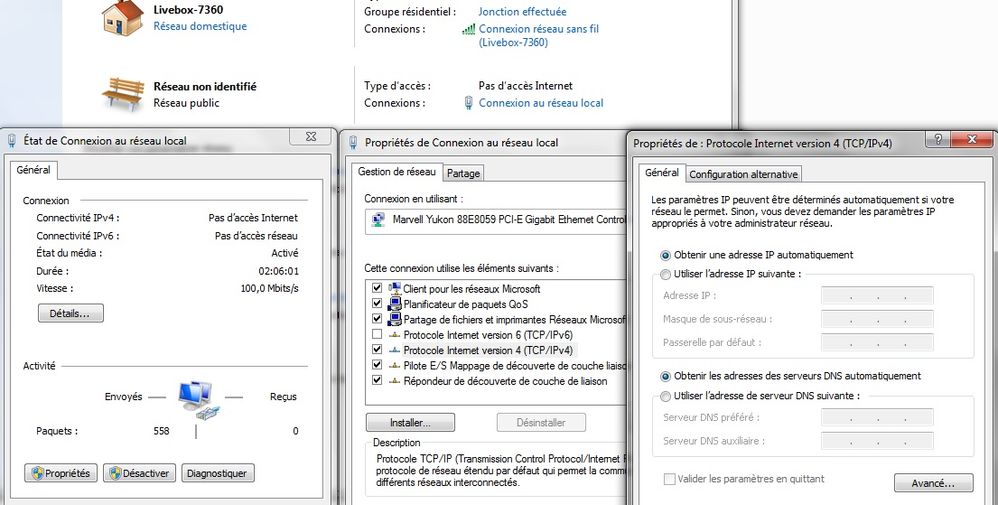Click the Installer... button
The width and height of the screenshot is (998, 505).
pyautogui.click(x=410, y=423)
